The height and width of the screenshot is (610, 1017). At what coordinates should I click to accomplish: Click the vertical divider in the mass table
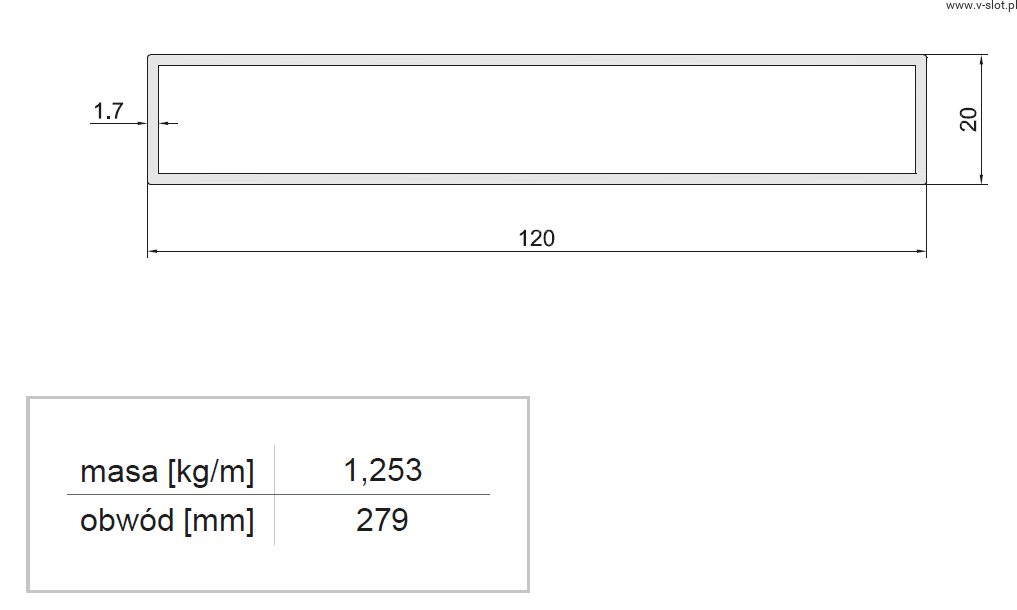tap(274, 495)
